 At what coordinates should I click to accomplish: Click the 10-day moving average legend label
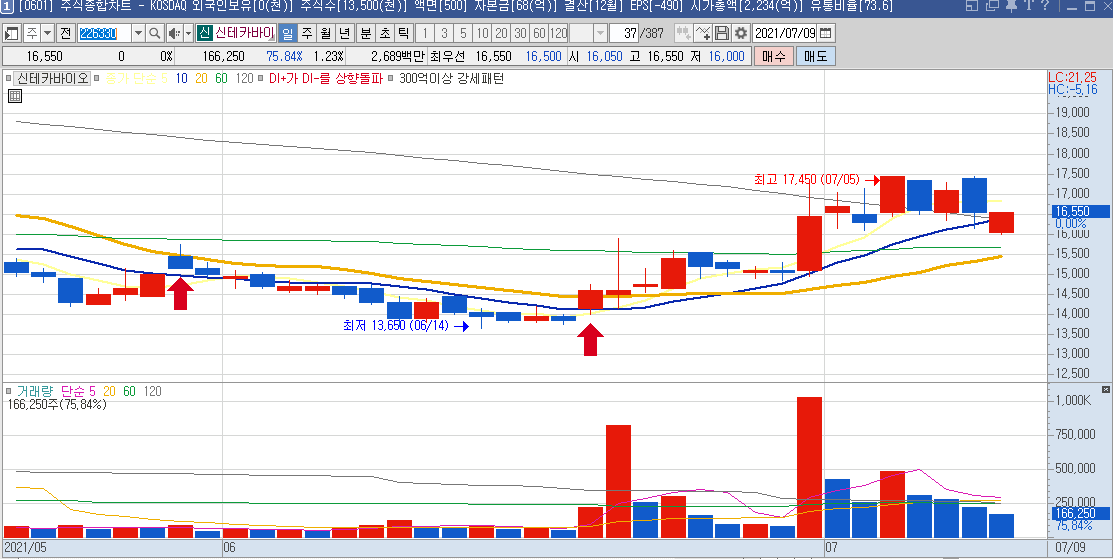[x=182, y=79]
